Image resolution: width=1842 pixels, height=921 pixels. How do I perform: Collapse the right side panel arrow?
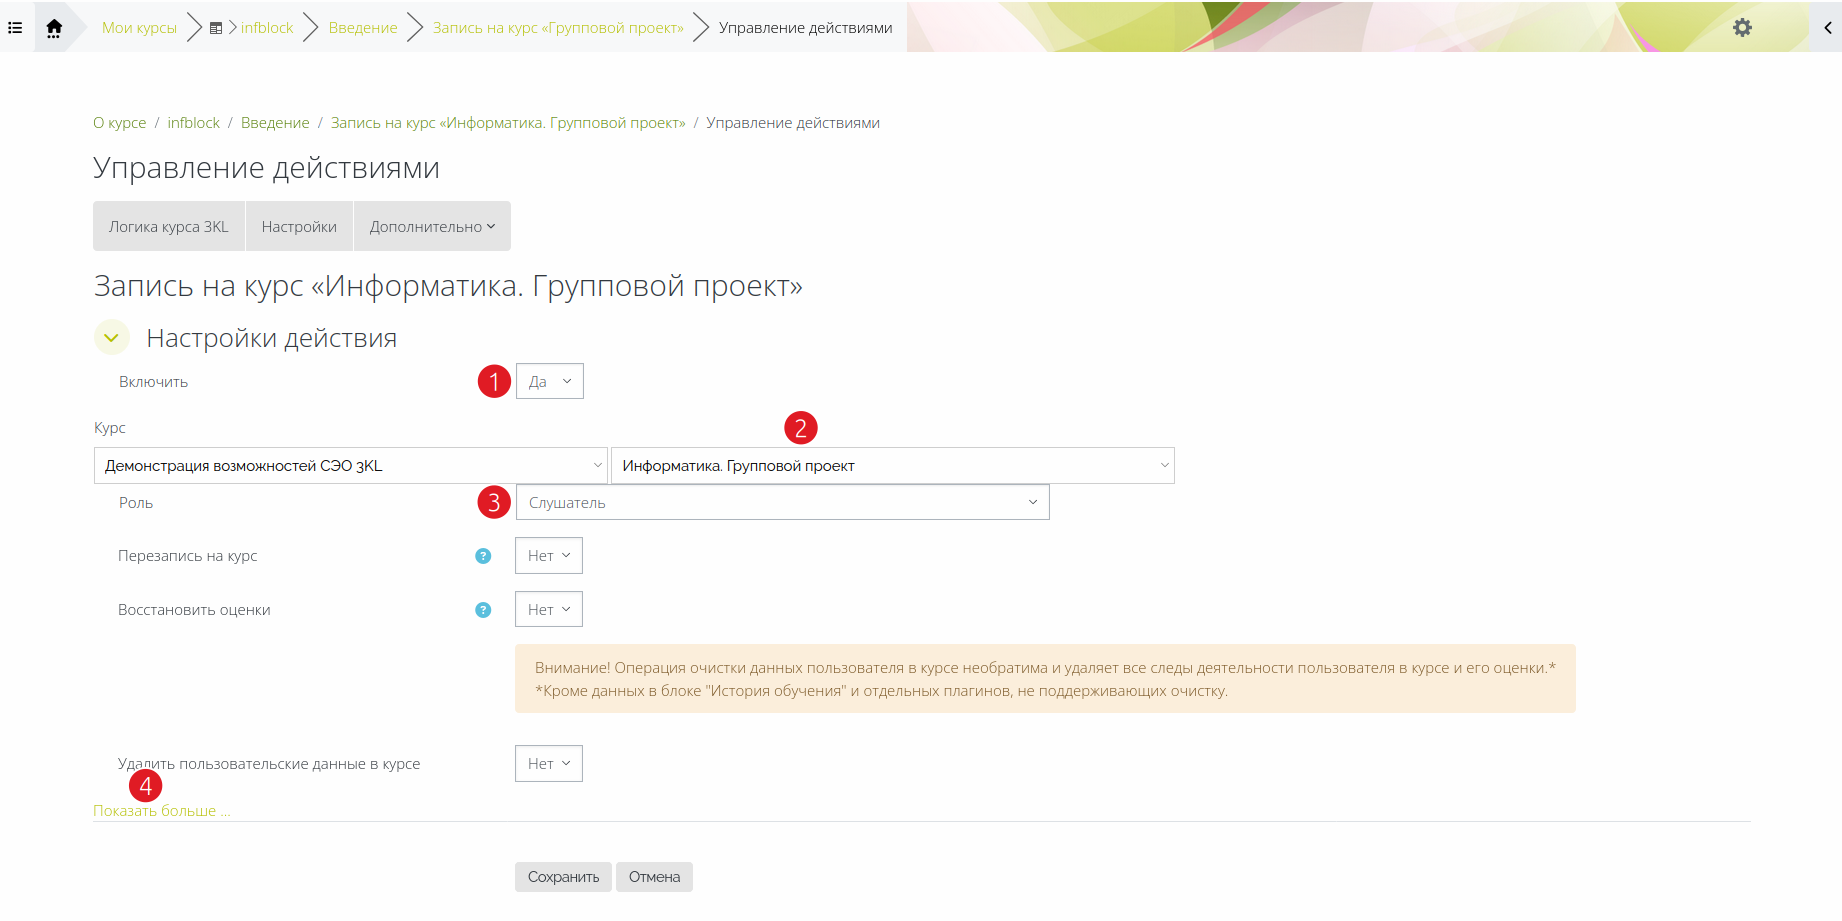click(1827, 28)
